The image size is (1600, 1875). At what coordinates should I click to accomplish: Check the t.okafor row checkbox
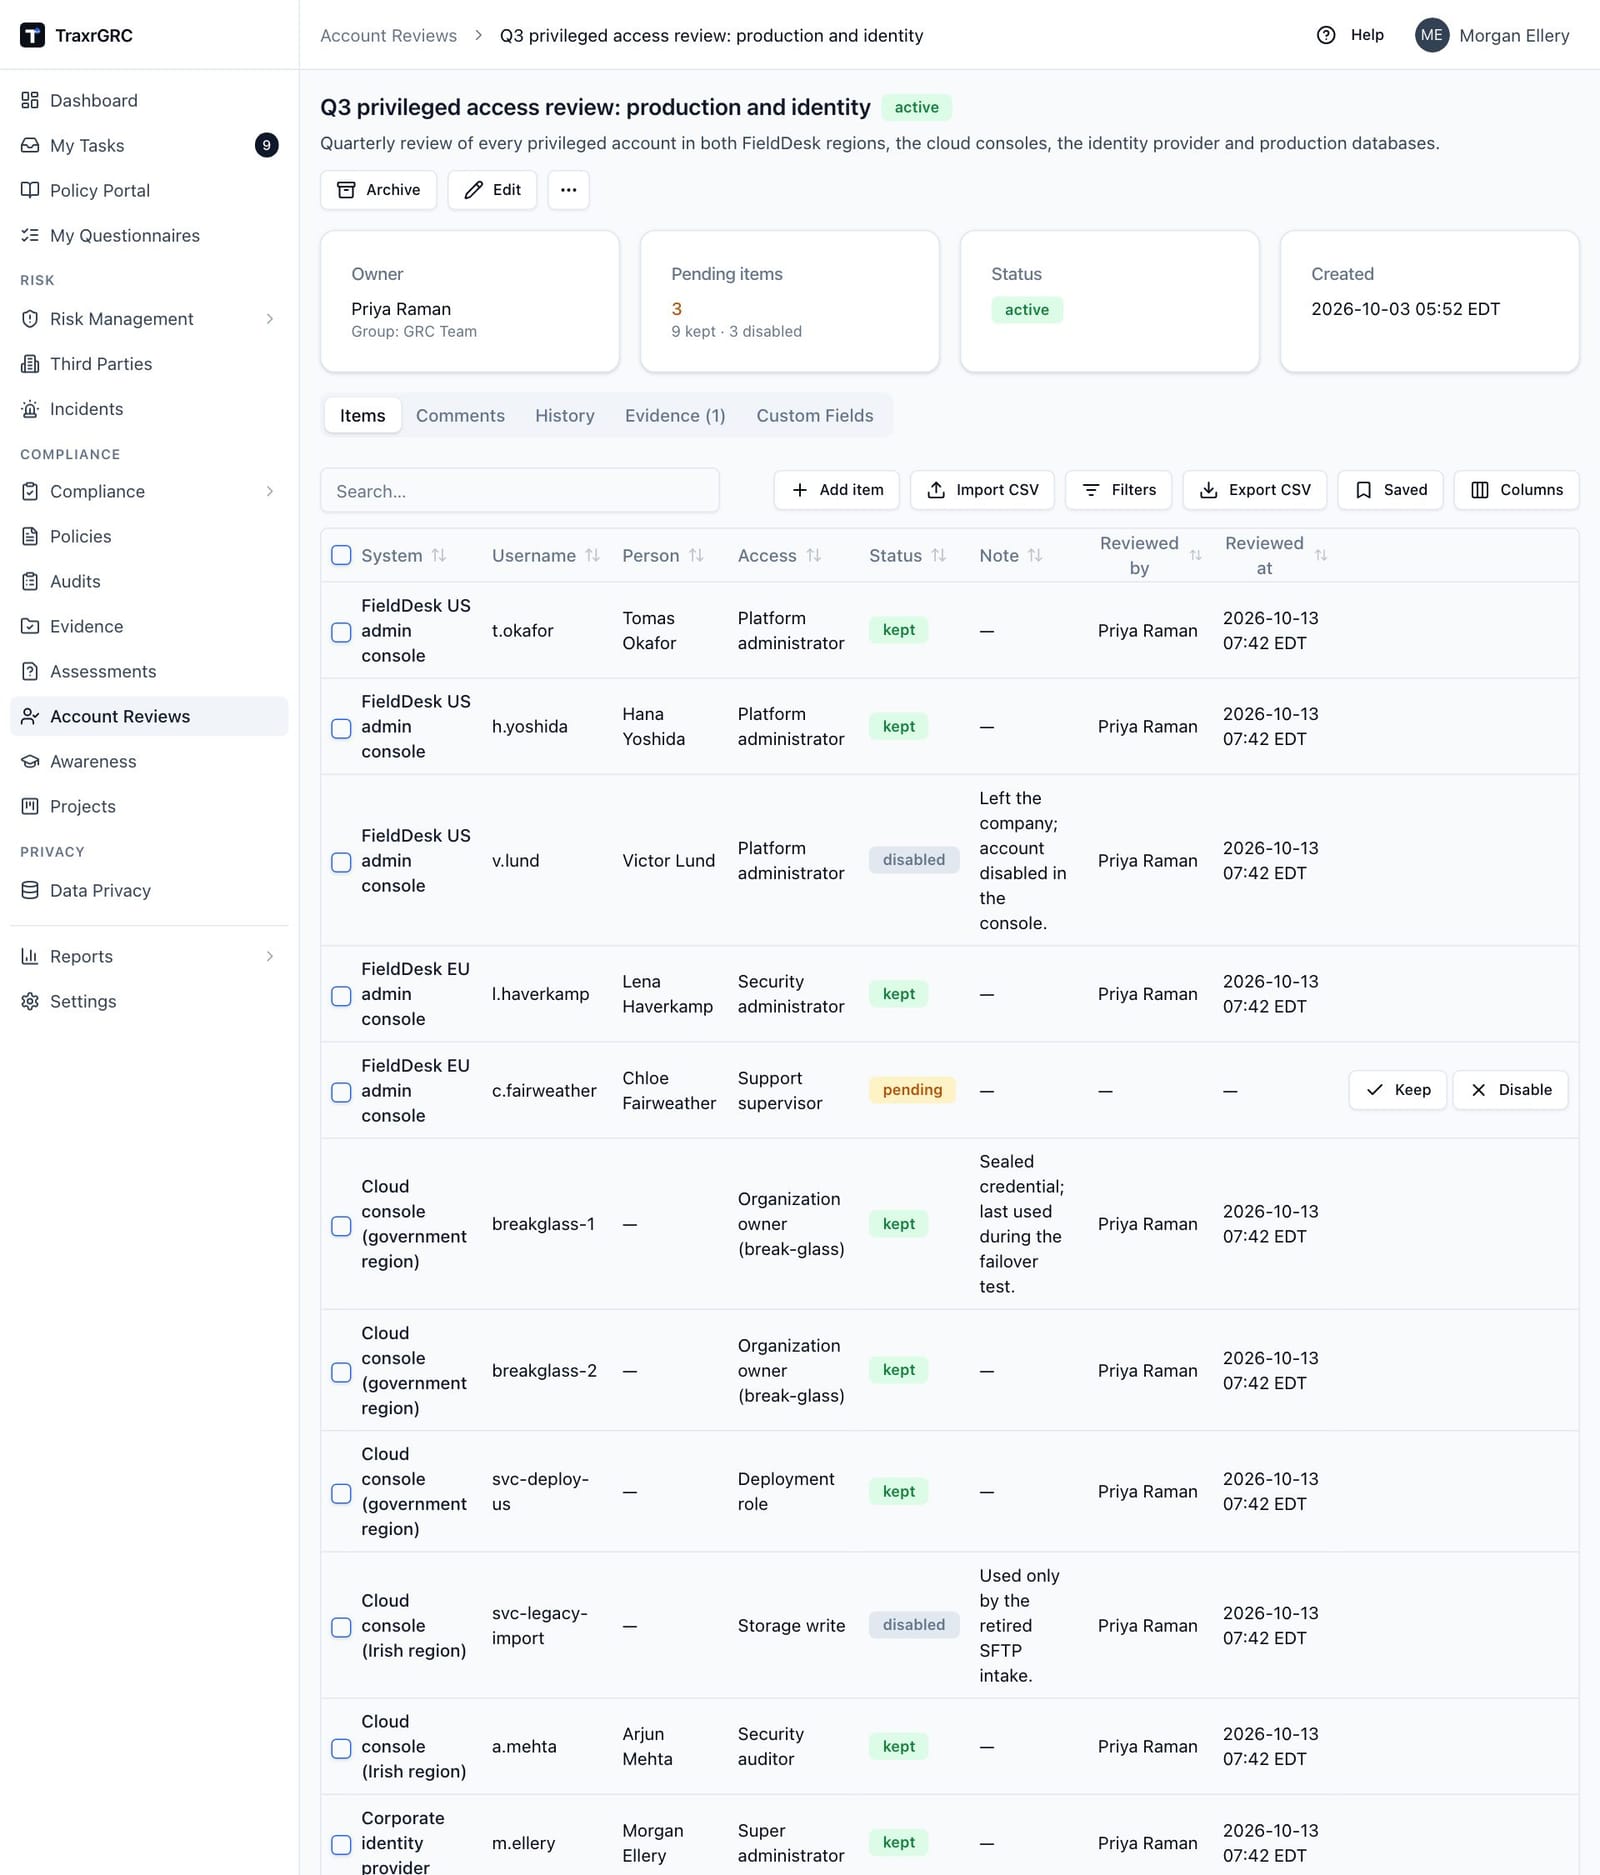pos(341,632)
